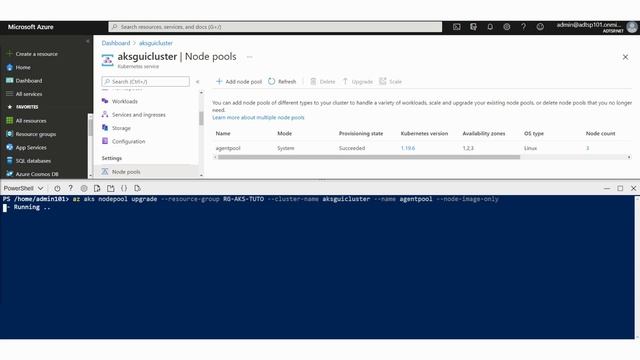Open the ellipsis menu beside Node pools title
The image size is (640, 360).
tap(249, 57)
